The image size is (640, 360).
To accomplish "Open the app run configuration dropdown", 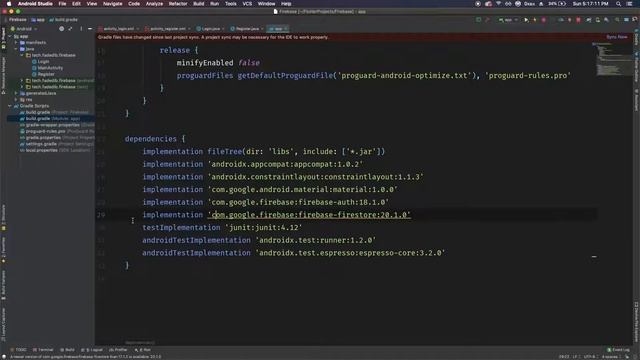I will point(508,20).
